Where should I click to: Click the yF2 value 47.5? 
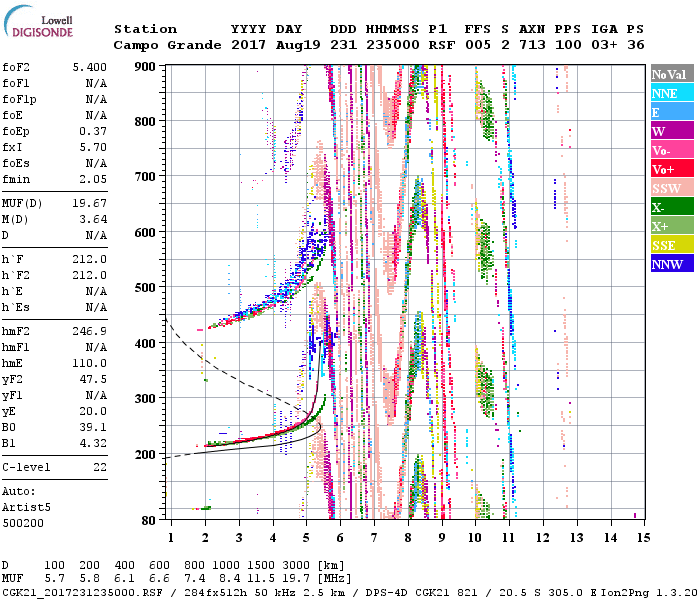pyautogui.click(x=93, y=379)
